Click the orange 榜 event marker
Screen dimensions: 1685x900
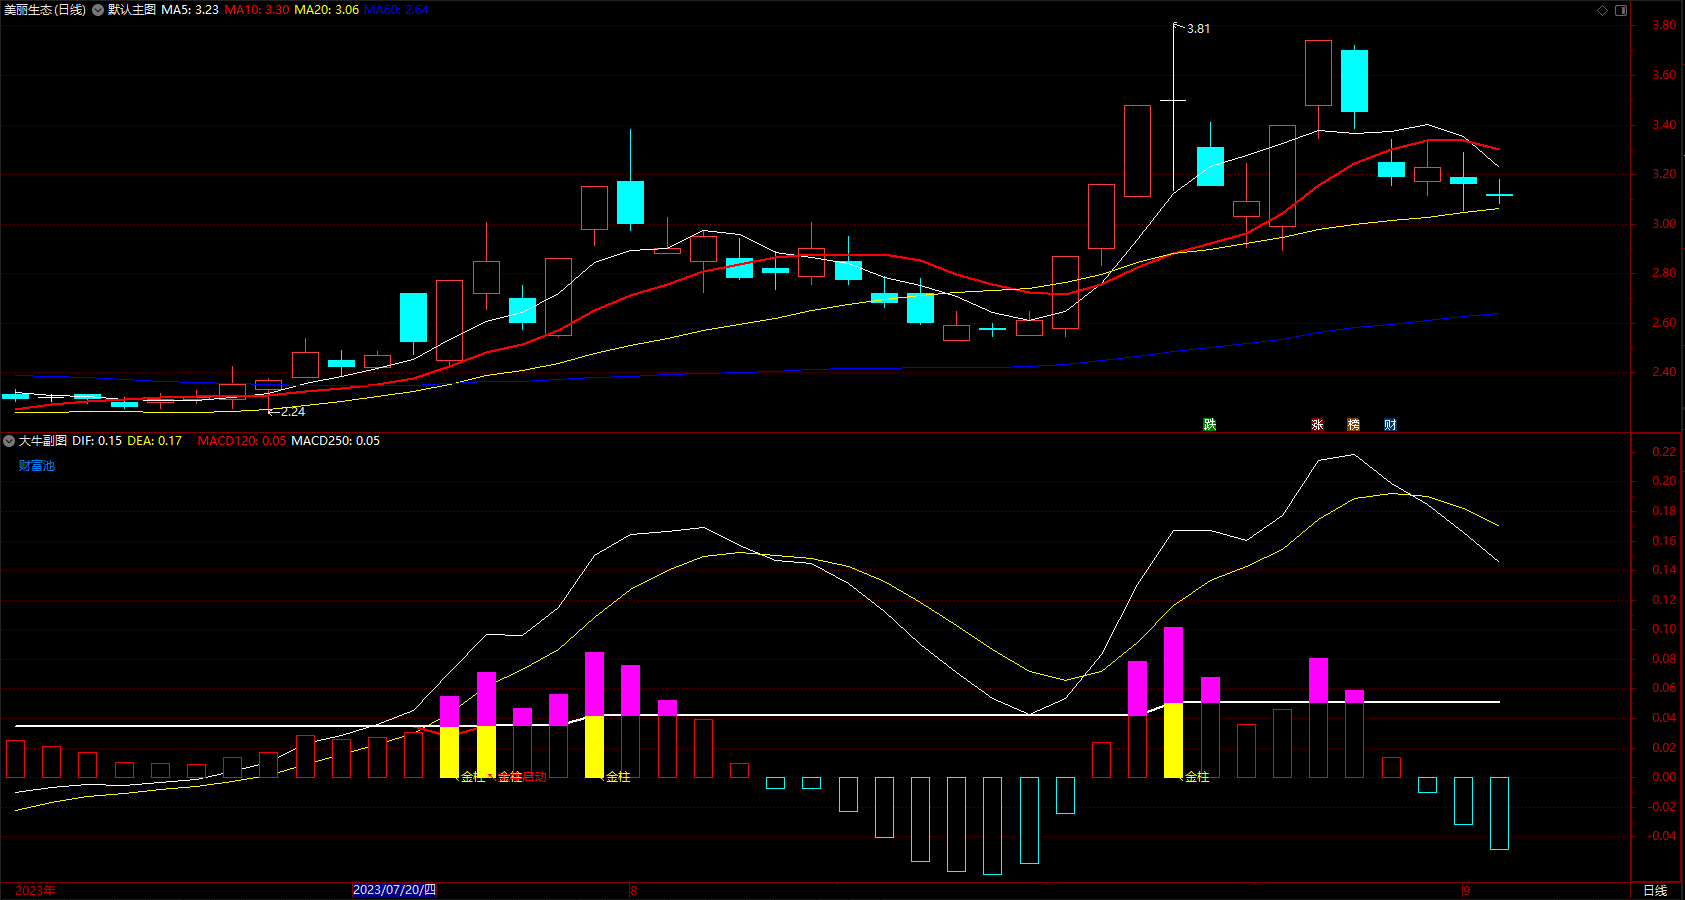click(1353, 425)
